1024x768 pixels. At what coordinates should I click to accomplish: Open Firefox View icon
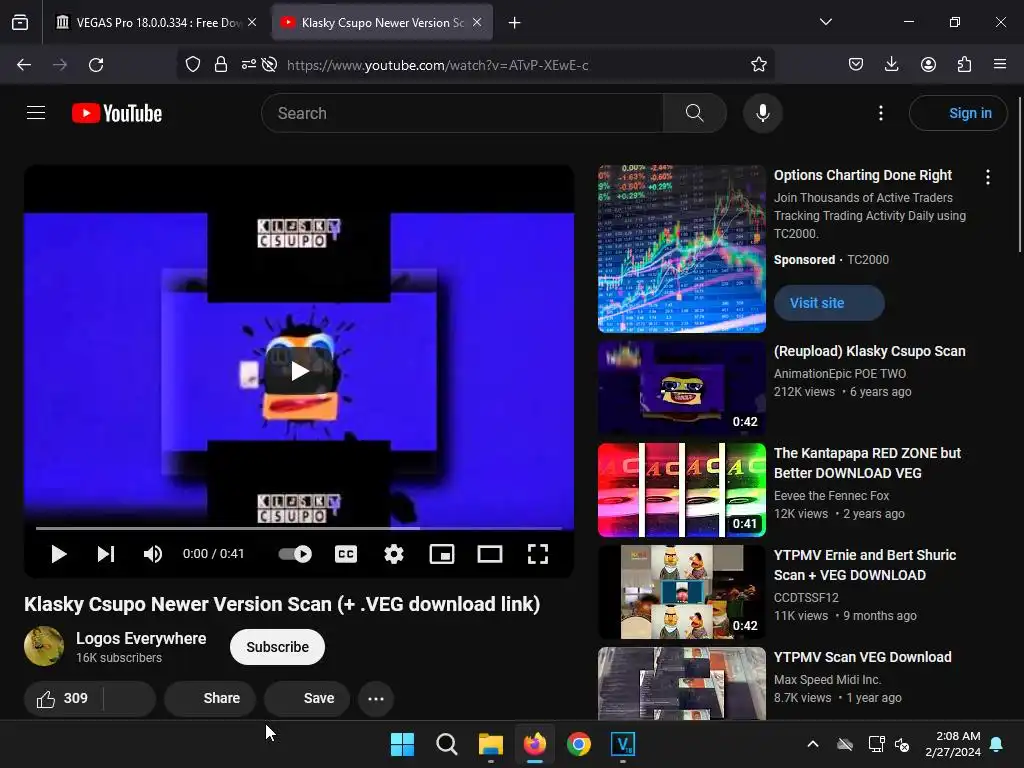click(20, 23)
